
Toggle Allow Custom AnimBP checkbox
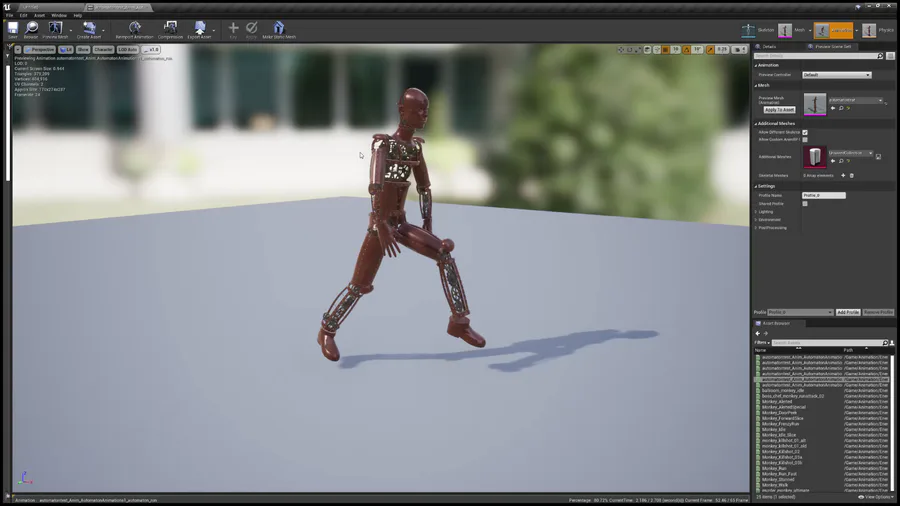(x=805, y=139)
